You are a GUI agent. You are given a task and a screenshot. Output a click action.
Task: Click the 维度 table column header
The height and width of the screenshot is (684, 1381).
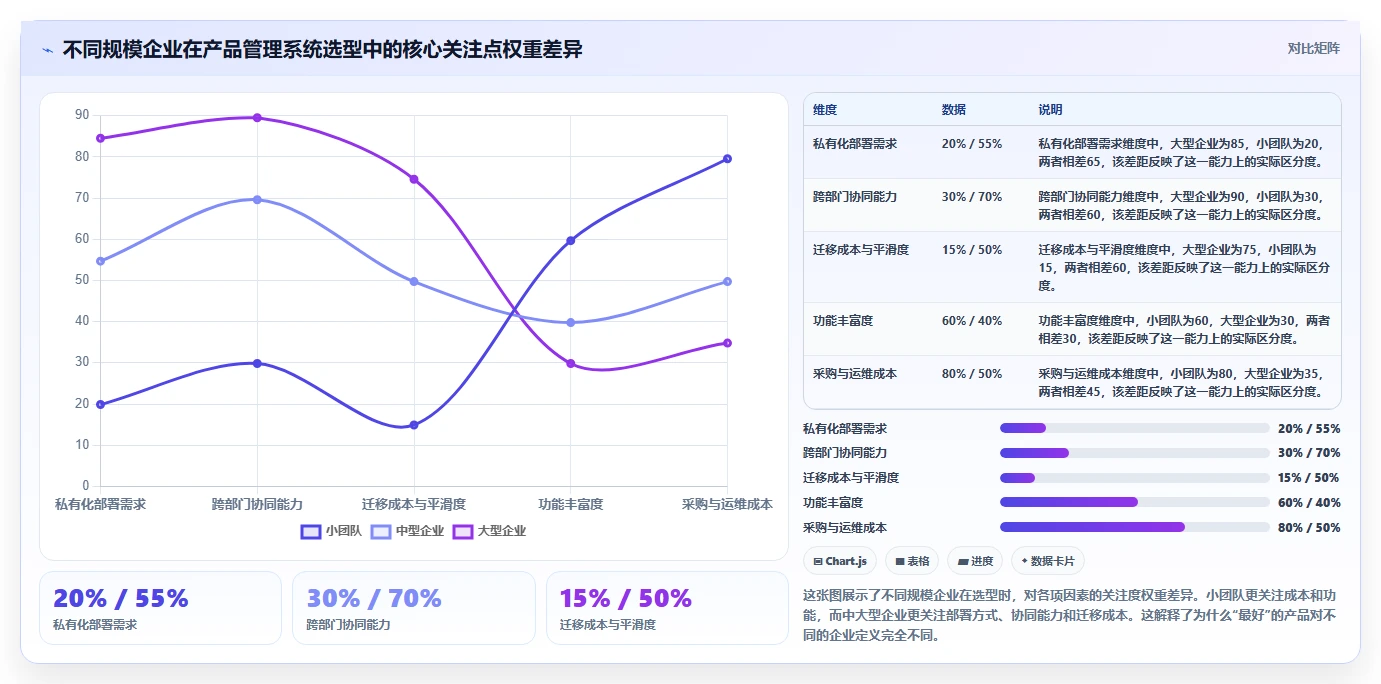coord(825,110)
